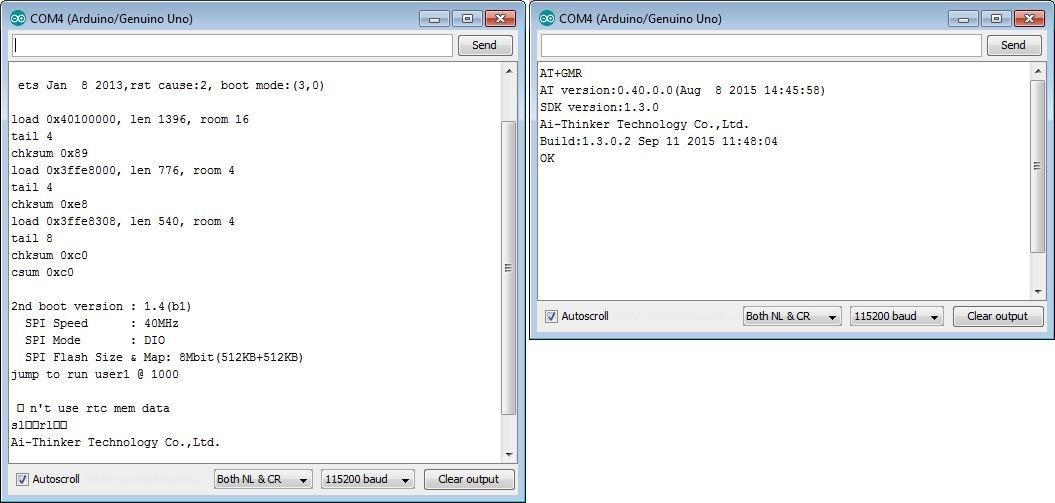Click the left window title 'COM4 (Arduino/Genuino Uno)'

click(111, 19)
